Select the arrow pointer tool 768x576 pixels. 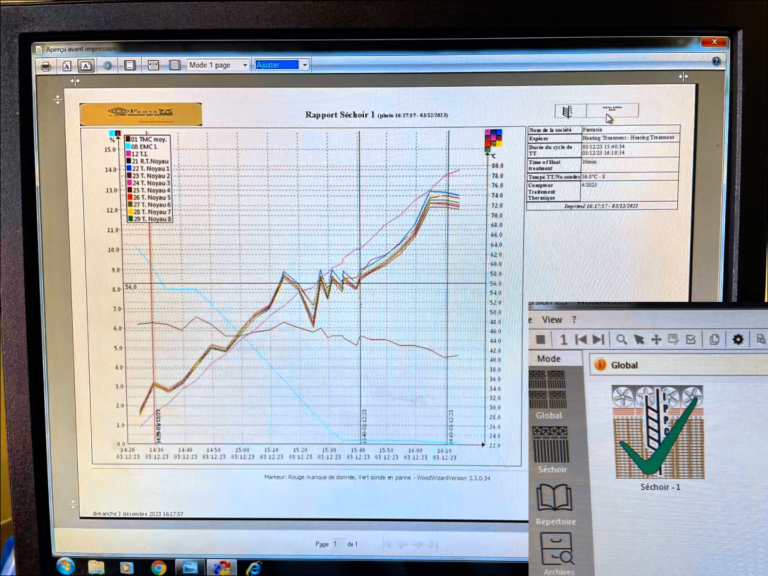pos(638,340)
